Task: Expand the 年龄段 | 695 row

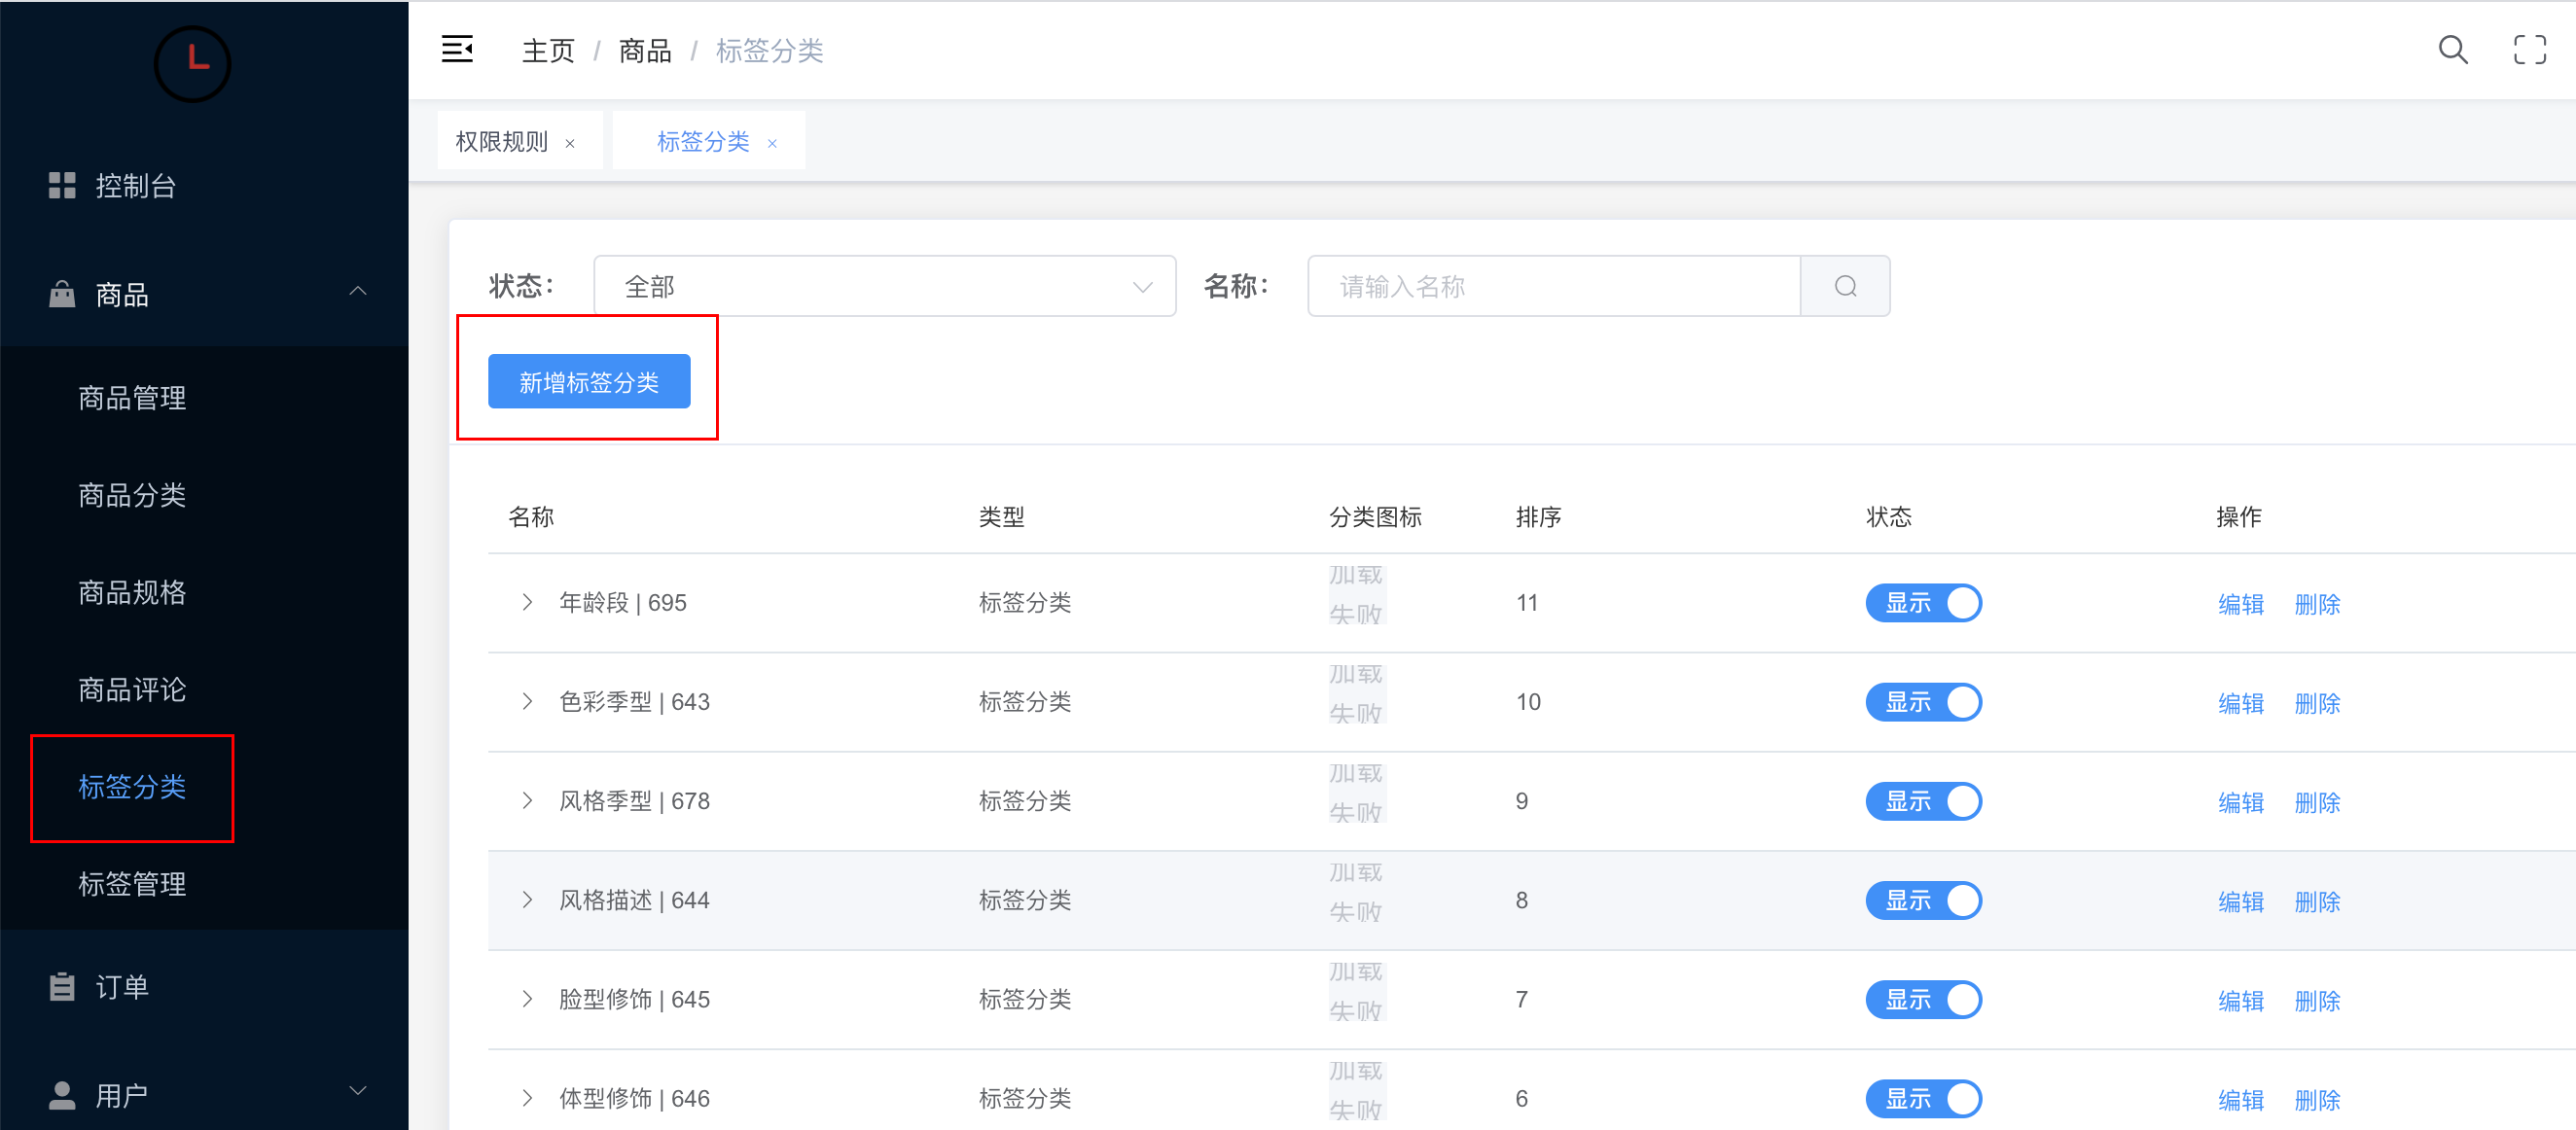Action: tap(527, 602)
